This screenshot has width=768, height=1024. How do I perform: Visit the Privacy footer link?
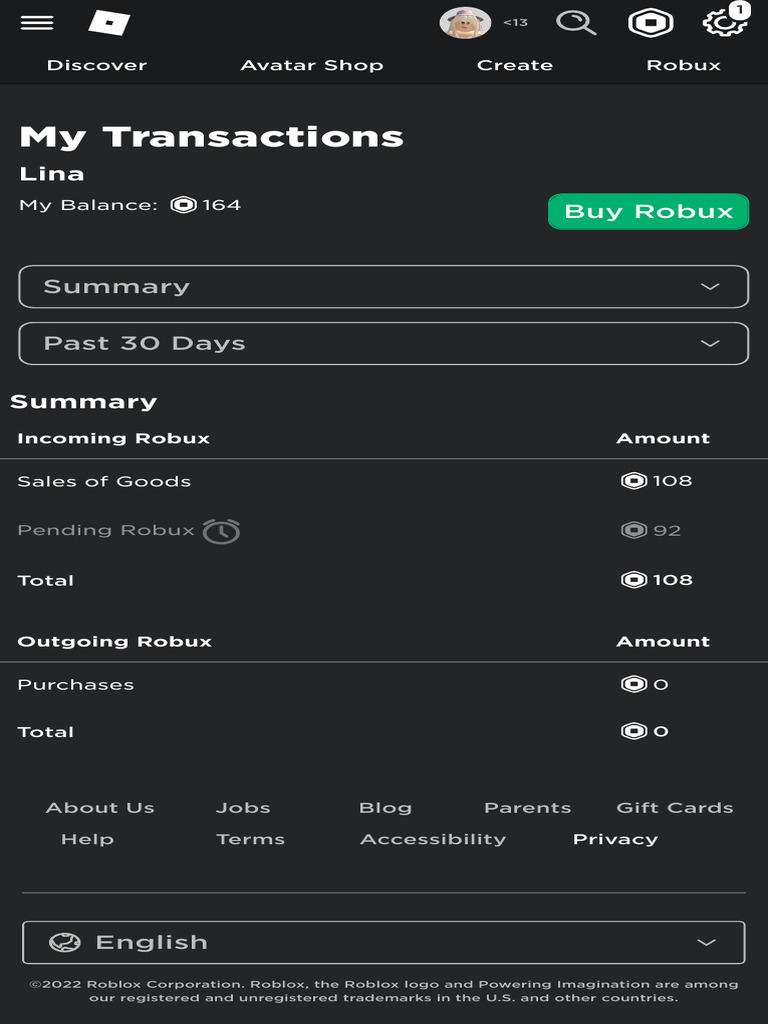point(615,839)
